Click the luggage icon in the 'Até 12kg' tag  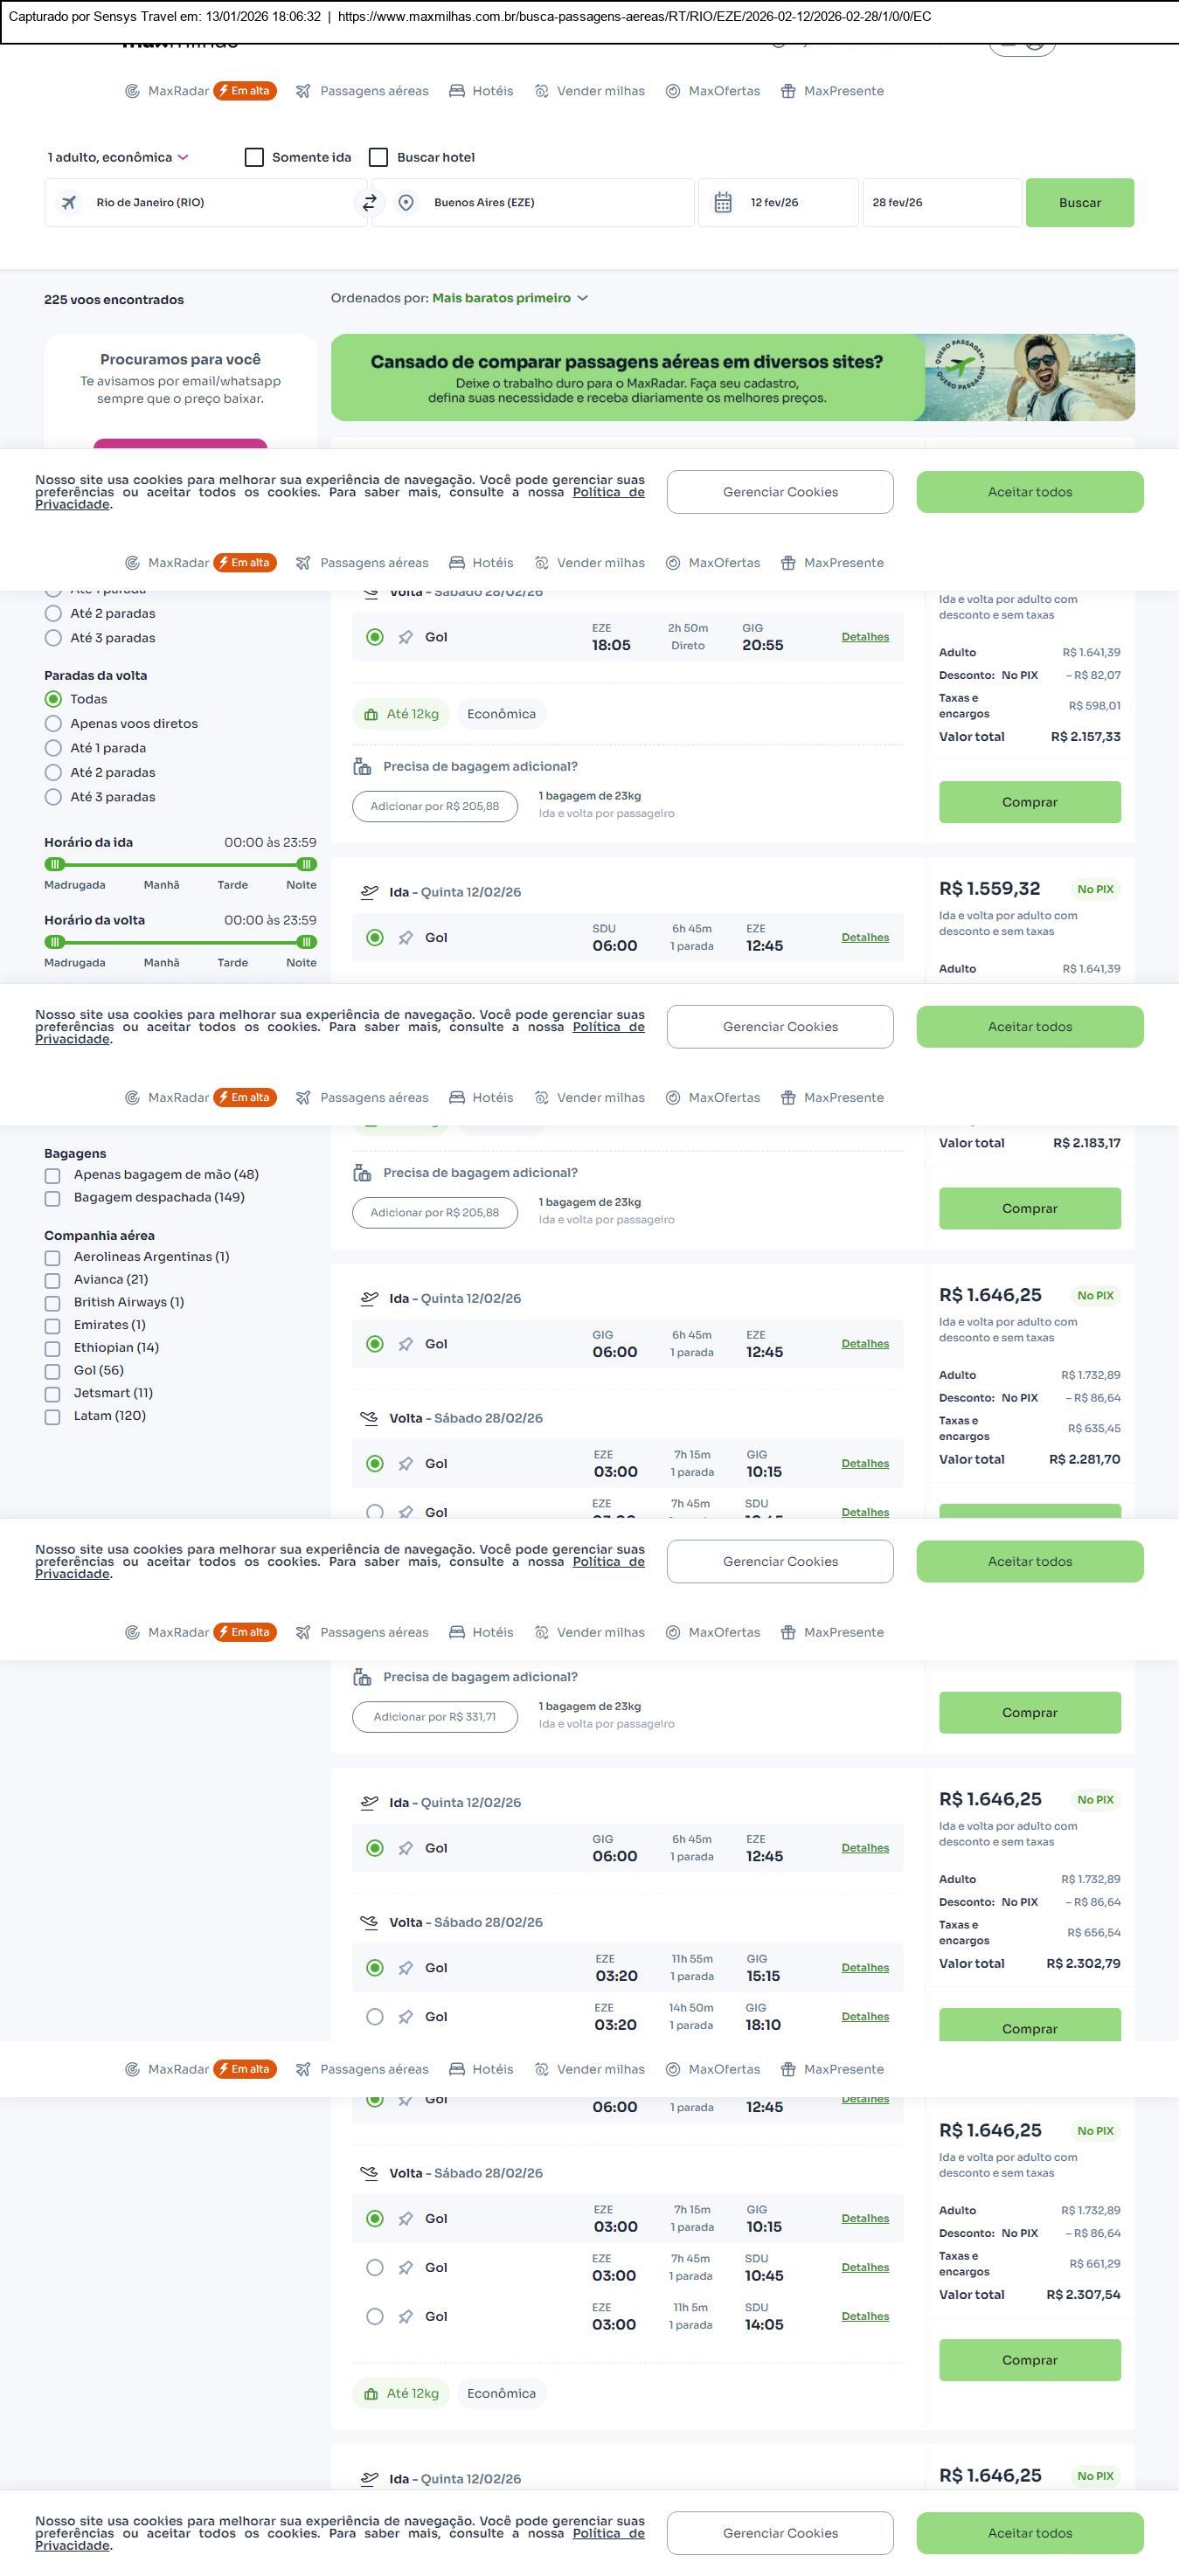point(371,714)
